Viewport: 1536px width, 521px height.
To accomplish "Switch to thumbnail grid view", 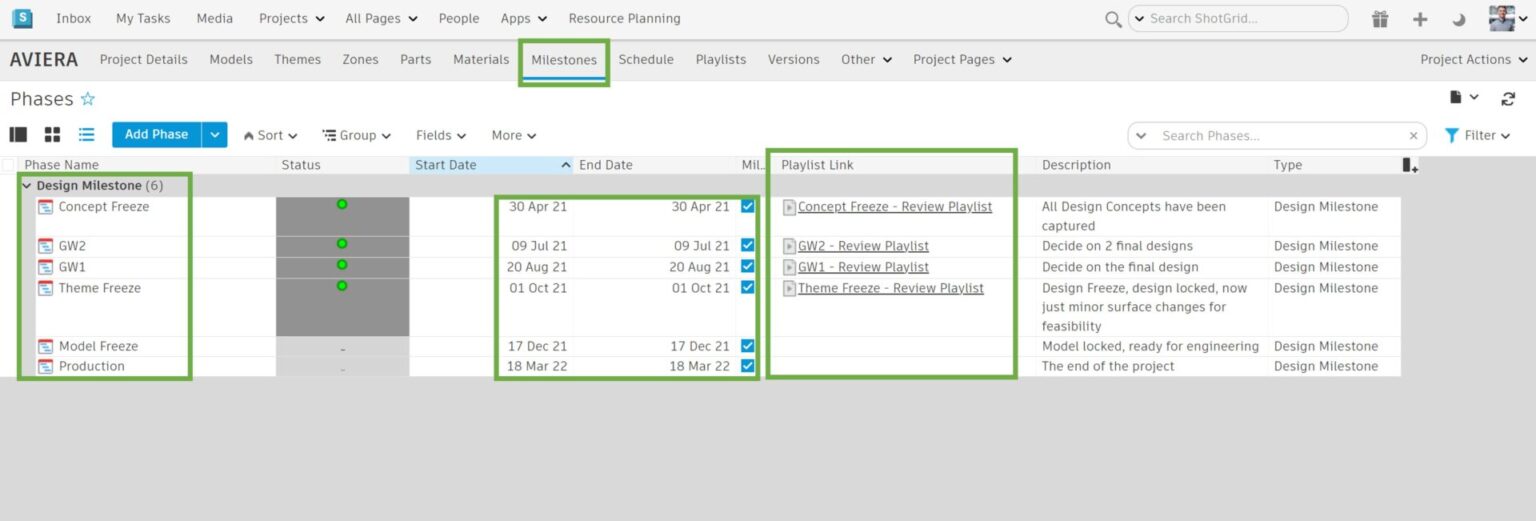I will pyautogui.click(x=53, y=135).
